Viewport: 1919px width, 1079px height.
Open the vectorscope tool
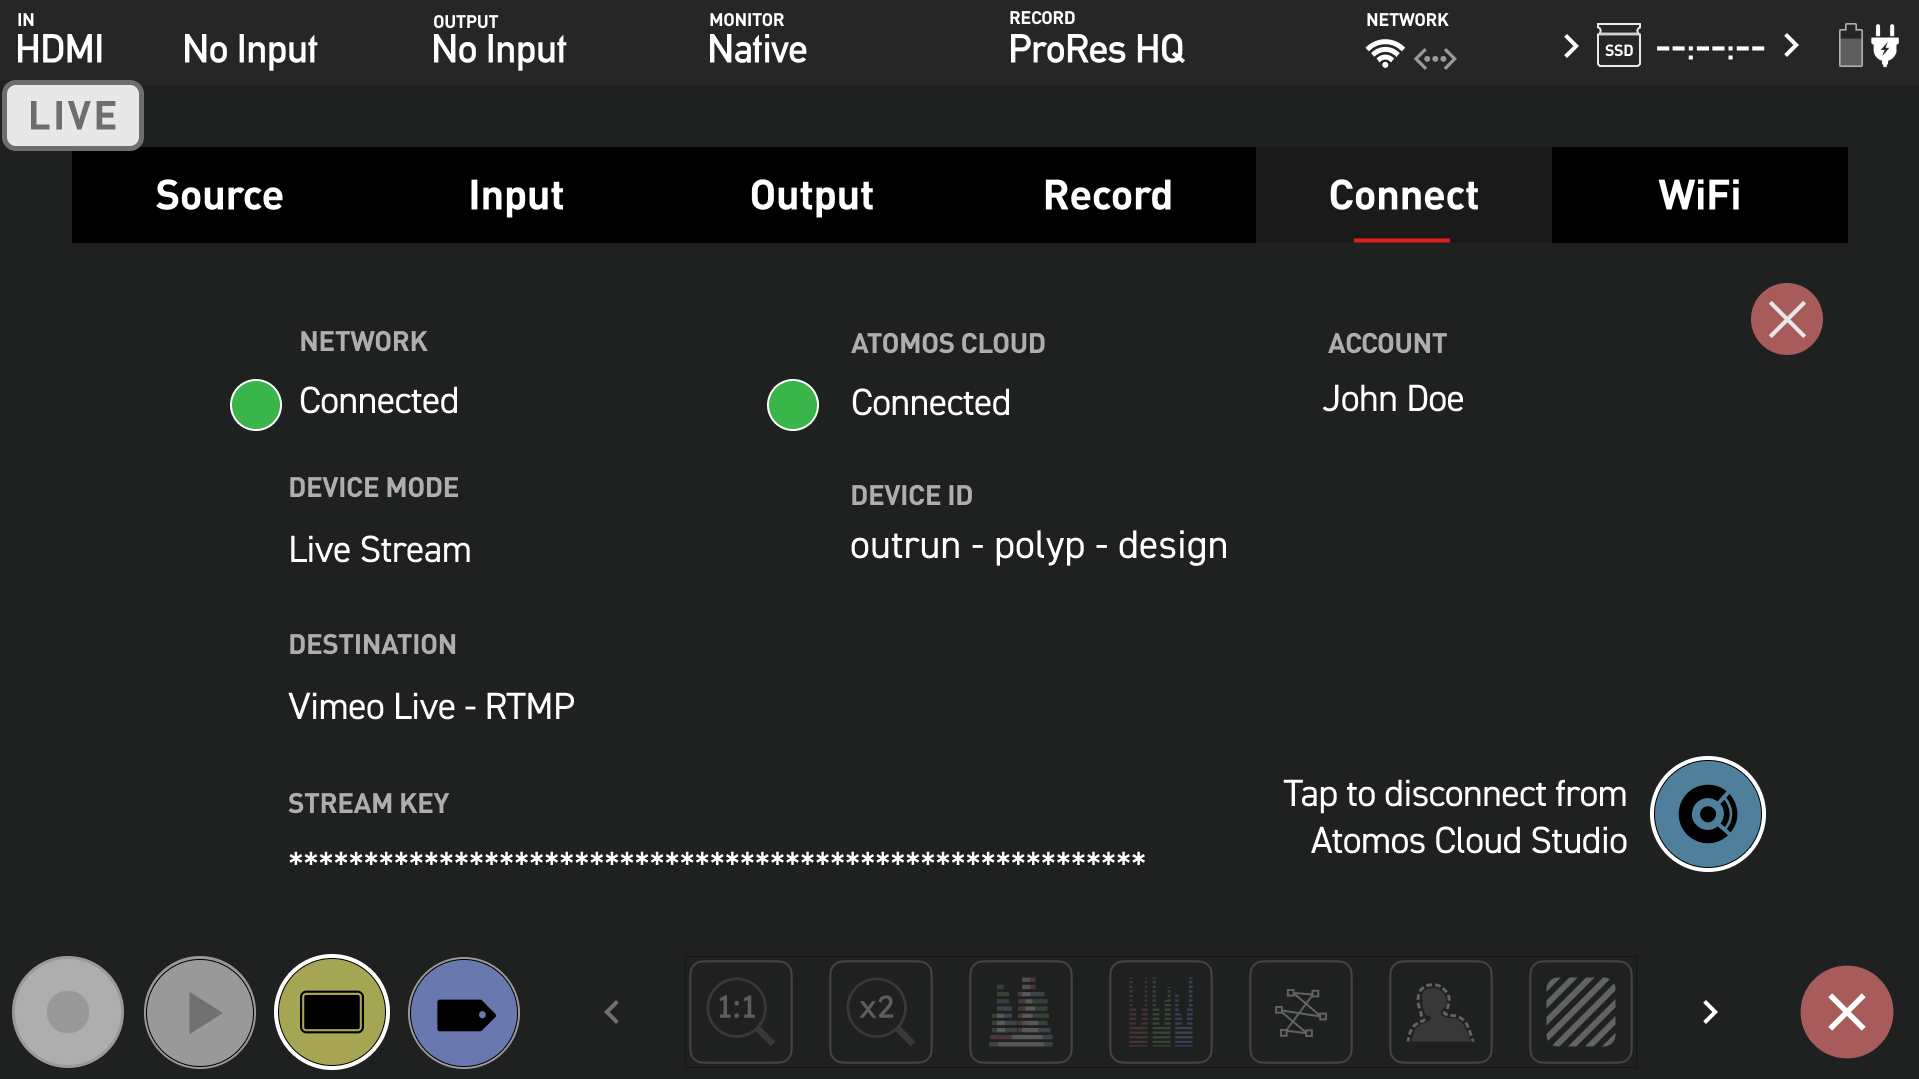tap(1300, 1012)
